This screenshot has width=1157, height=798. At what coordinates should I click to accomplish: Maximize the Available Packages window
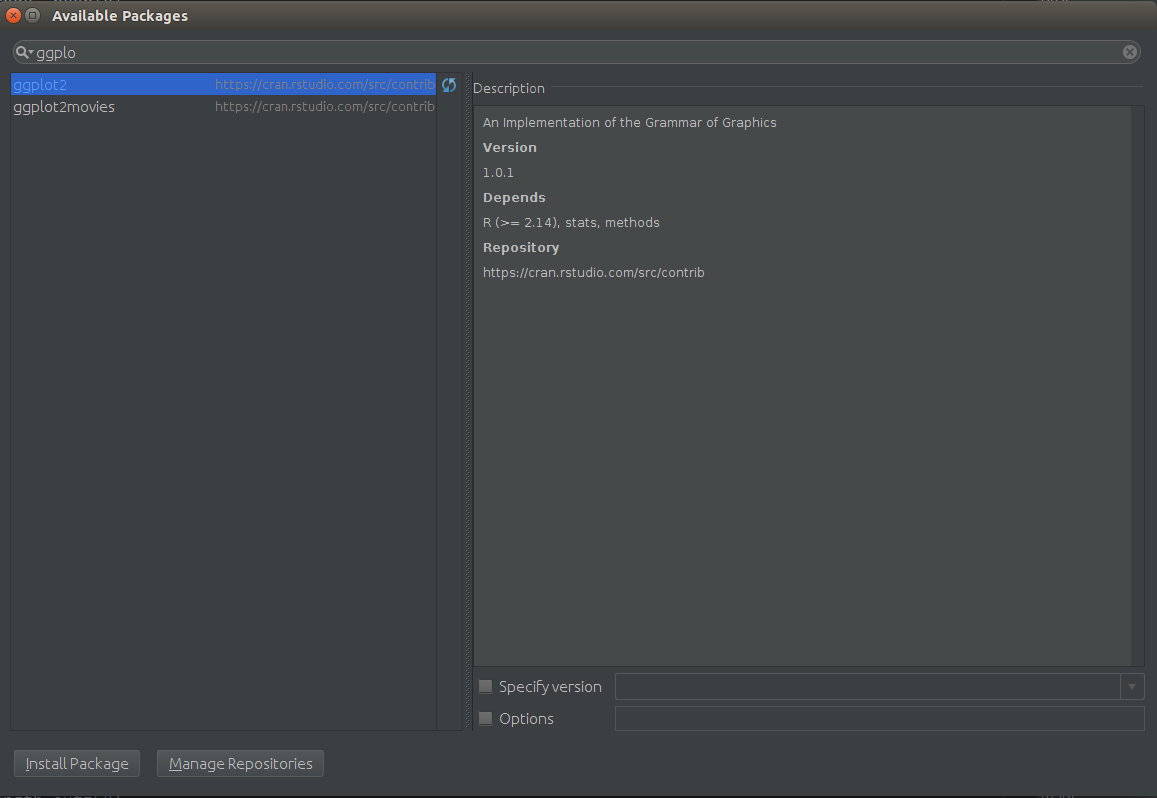(x=33, y=15)
